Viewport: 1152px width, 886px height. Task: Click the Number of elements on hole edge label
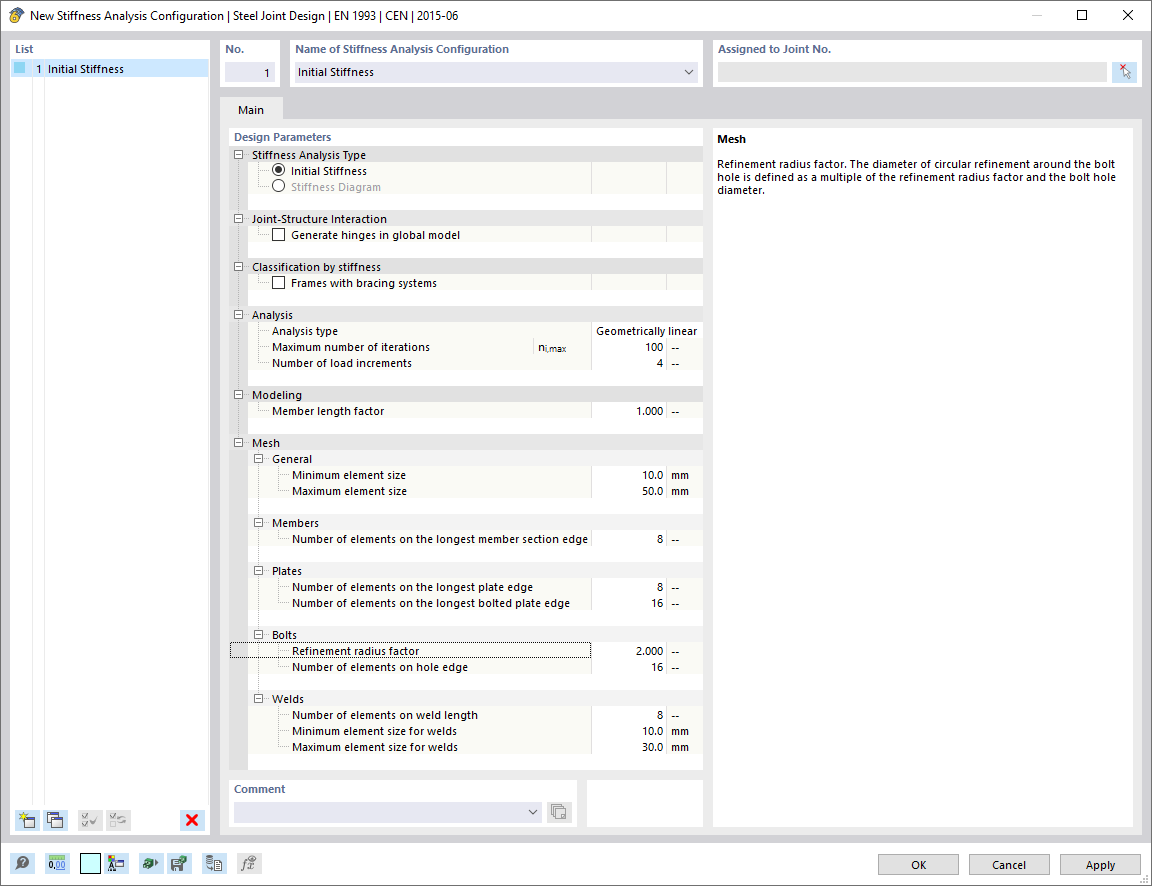380,667
